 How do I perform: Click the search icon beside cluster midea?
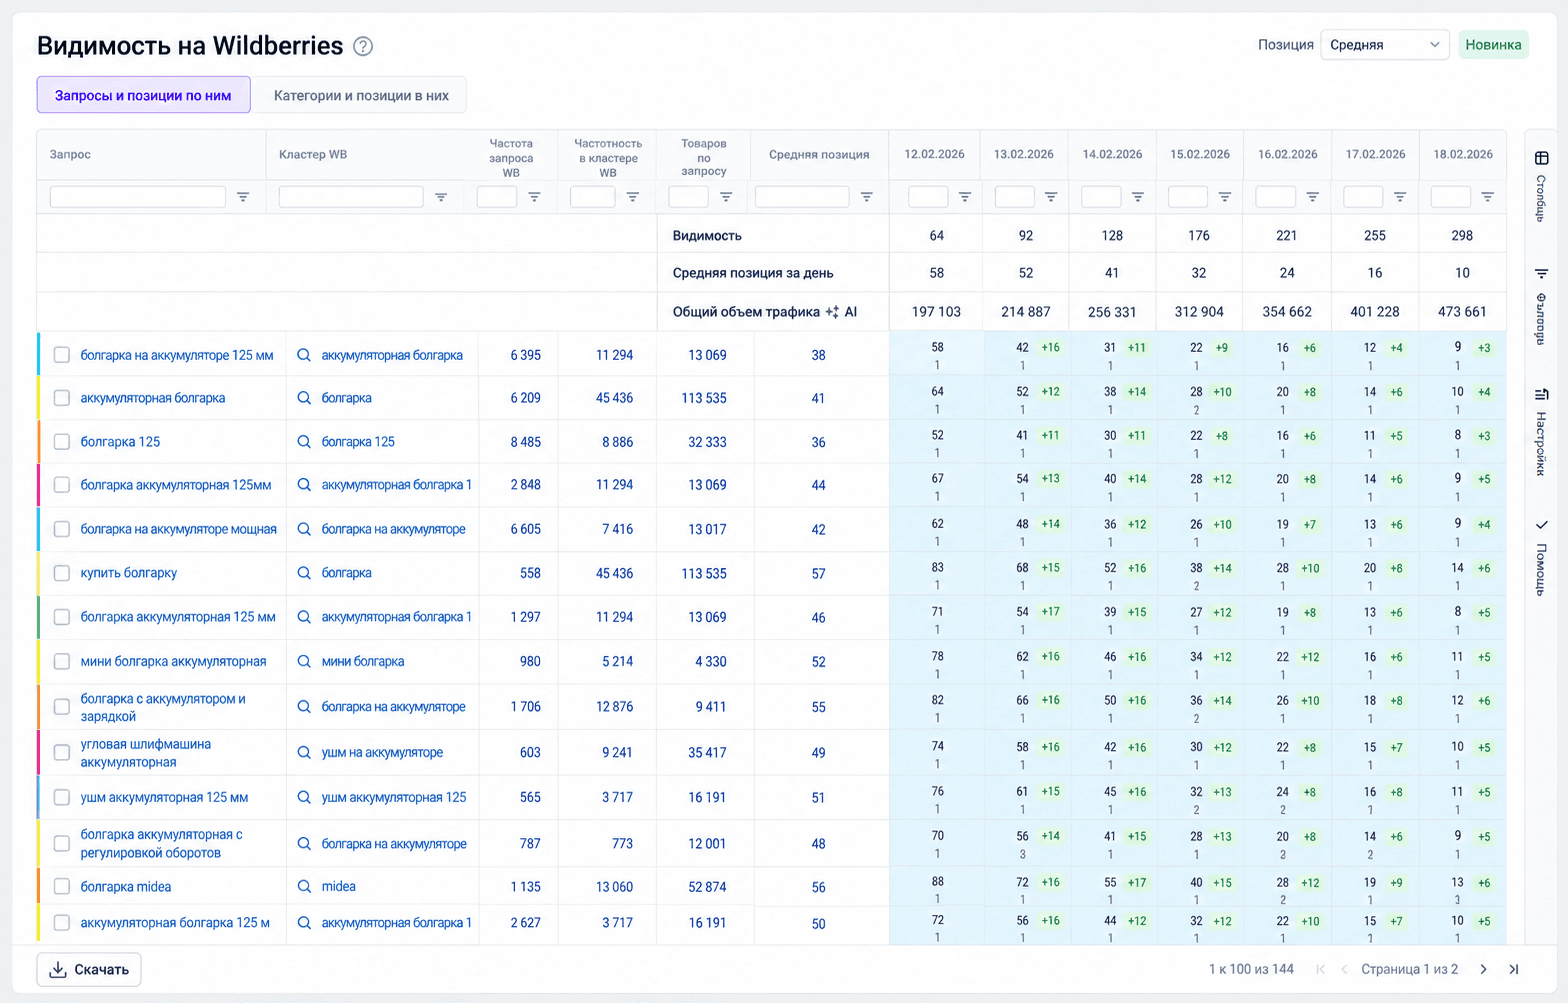coord(304,886)
